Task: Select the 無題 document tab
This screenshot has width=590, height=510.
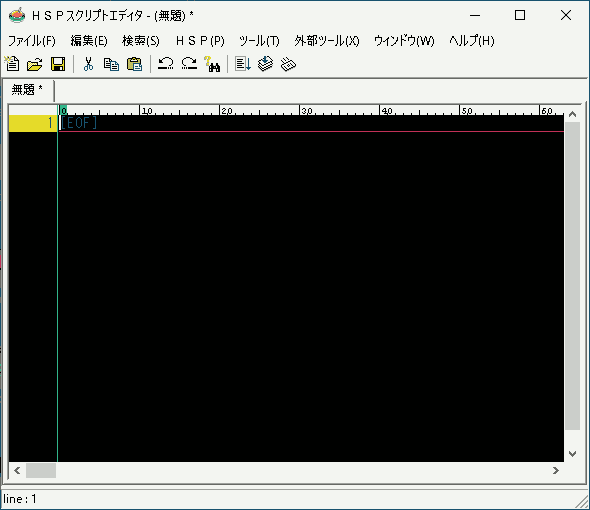Action: tap(27, 90)
